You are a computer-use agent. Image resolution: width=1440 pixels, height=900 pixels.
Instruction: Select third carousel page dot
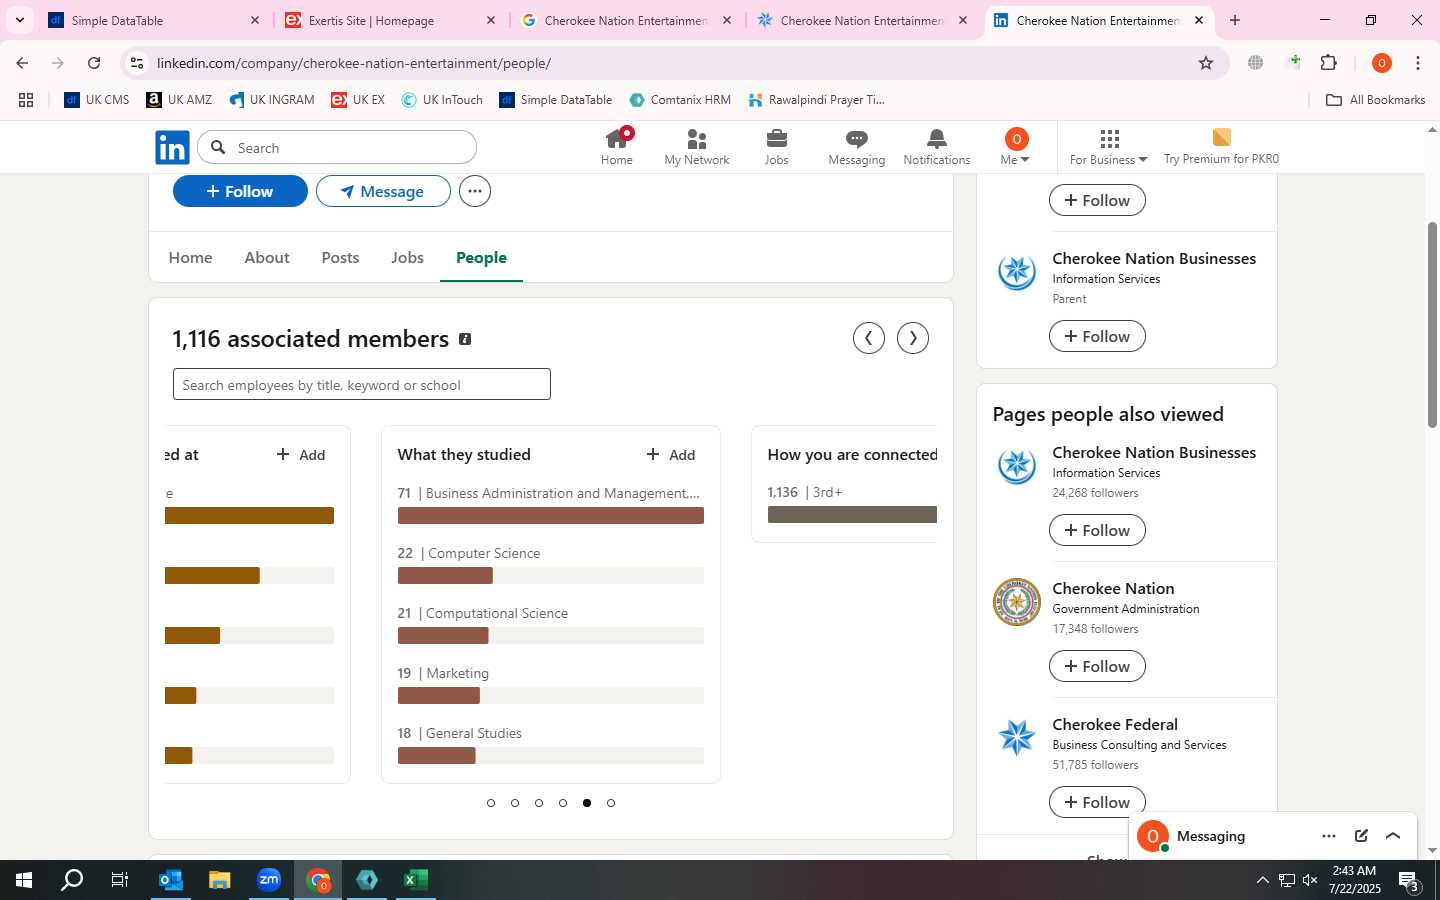pos(539,803)
